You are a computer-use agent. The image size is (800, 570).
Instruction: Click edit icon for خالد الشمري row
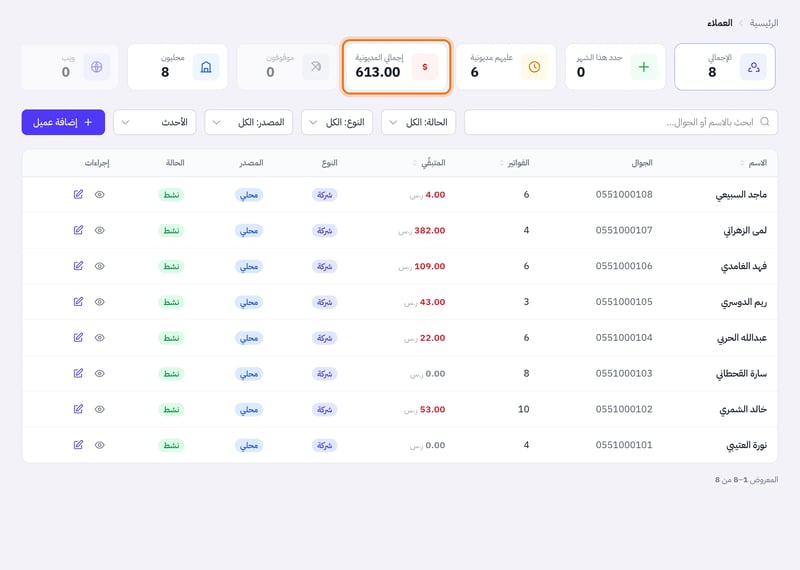click(78, 409)
